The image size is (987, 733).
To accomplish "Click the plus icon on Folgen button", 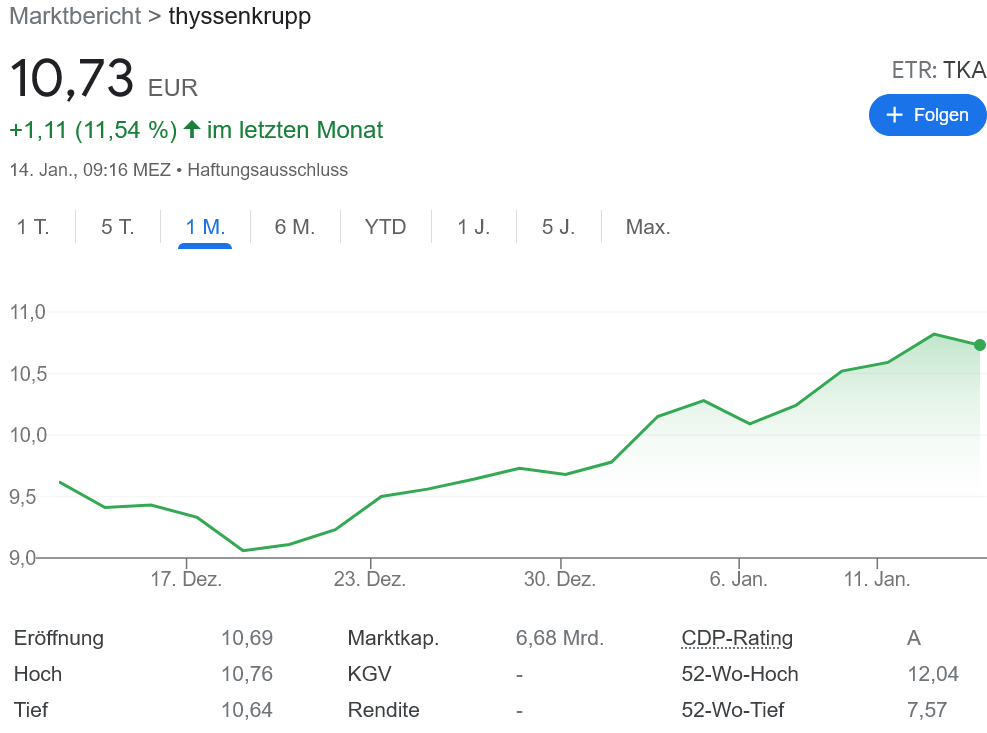I will pyautogui.click(x=897, y=115).
